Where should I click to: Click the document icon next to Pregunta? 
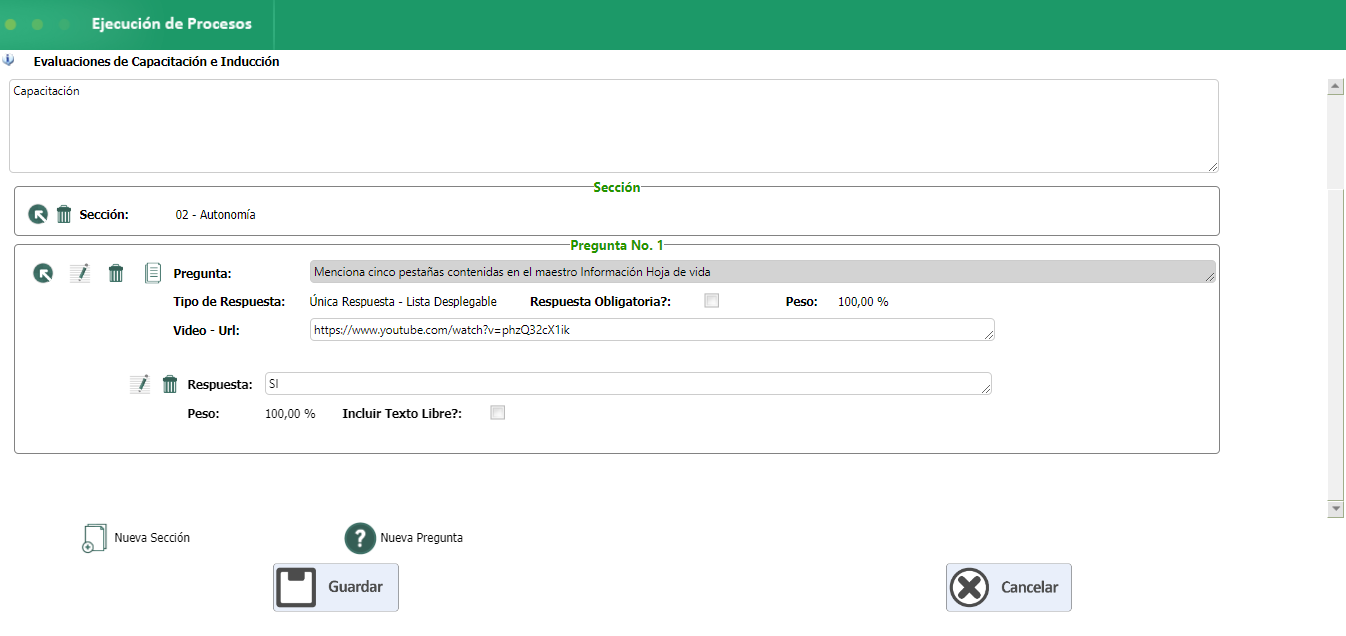click(x=153, y=273)
